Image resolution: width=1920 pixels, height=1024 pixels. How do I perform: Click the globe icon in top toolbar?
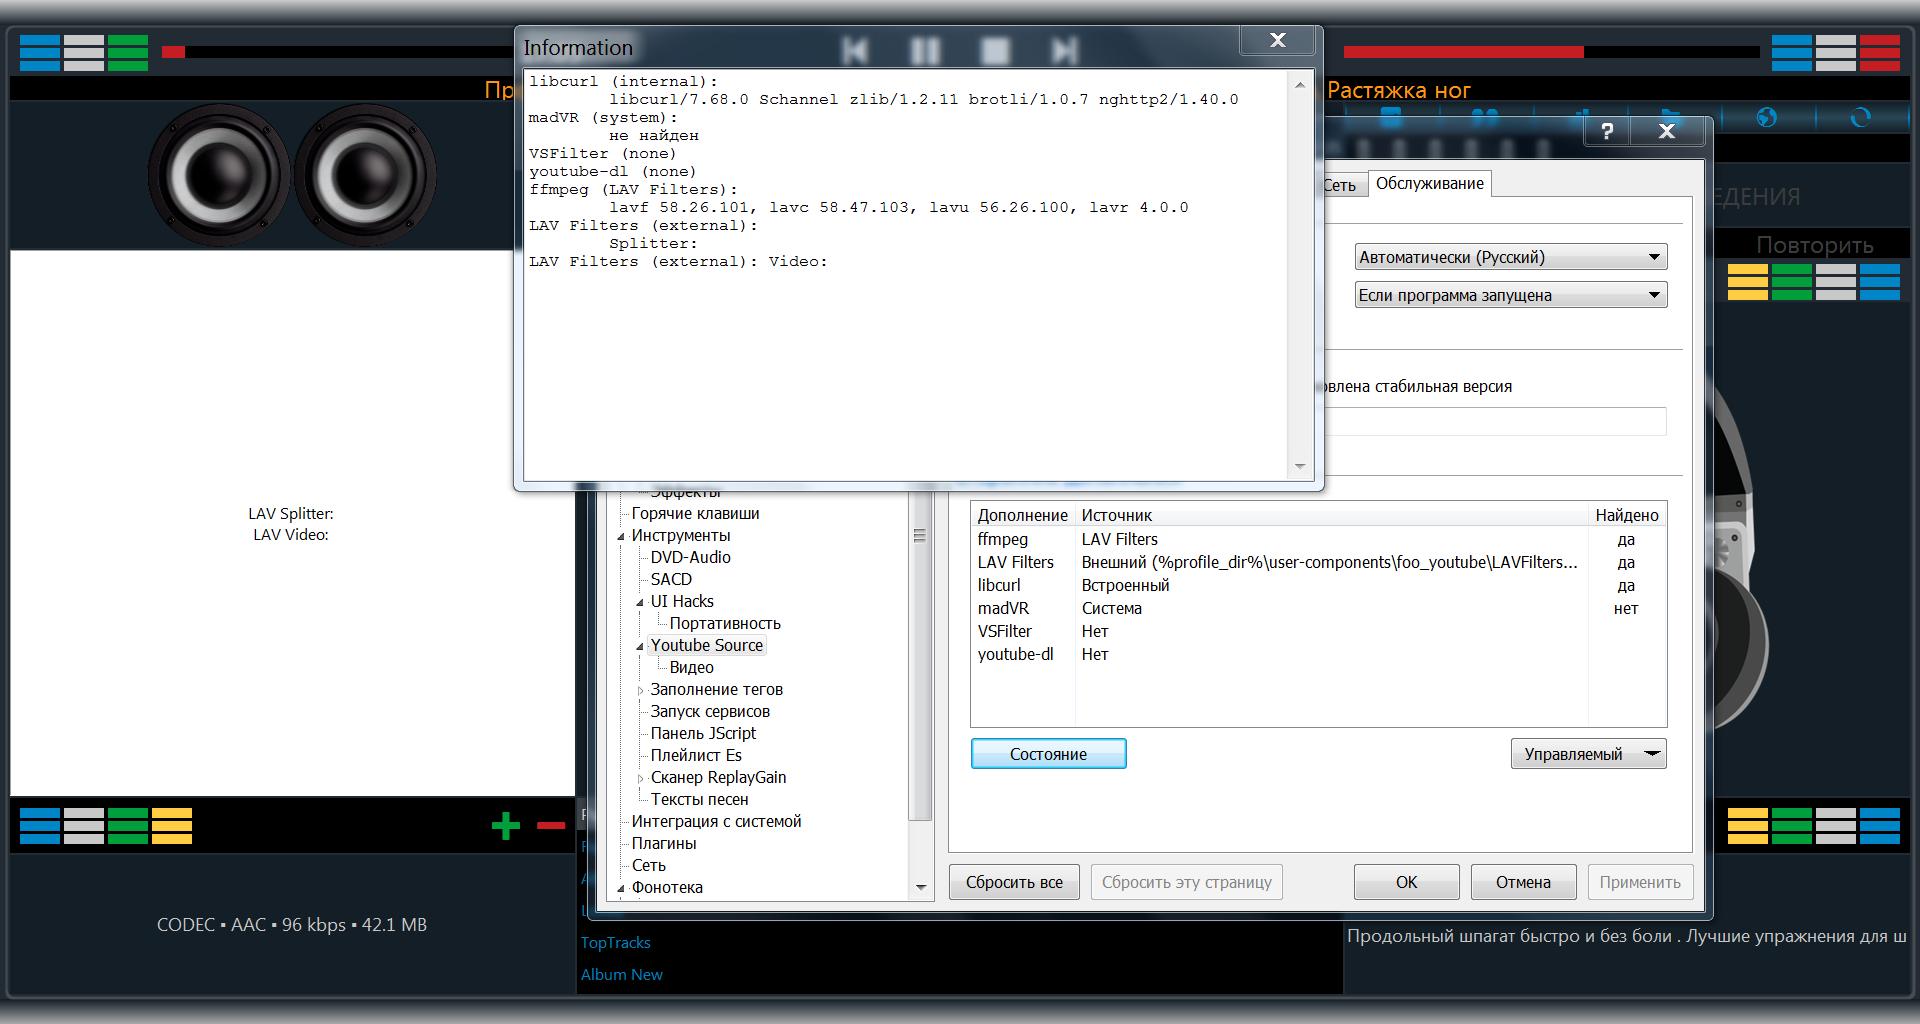pos(1767,118)
